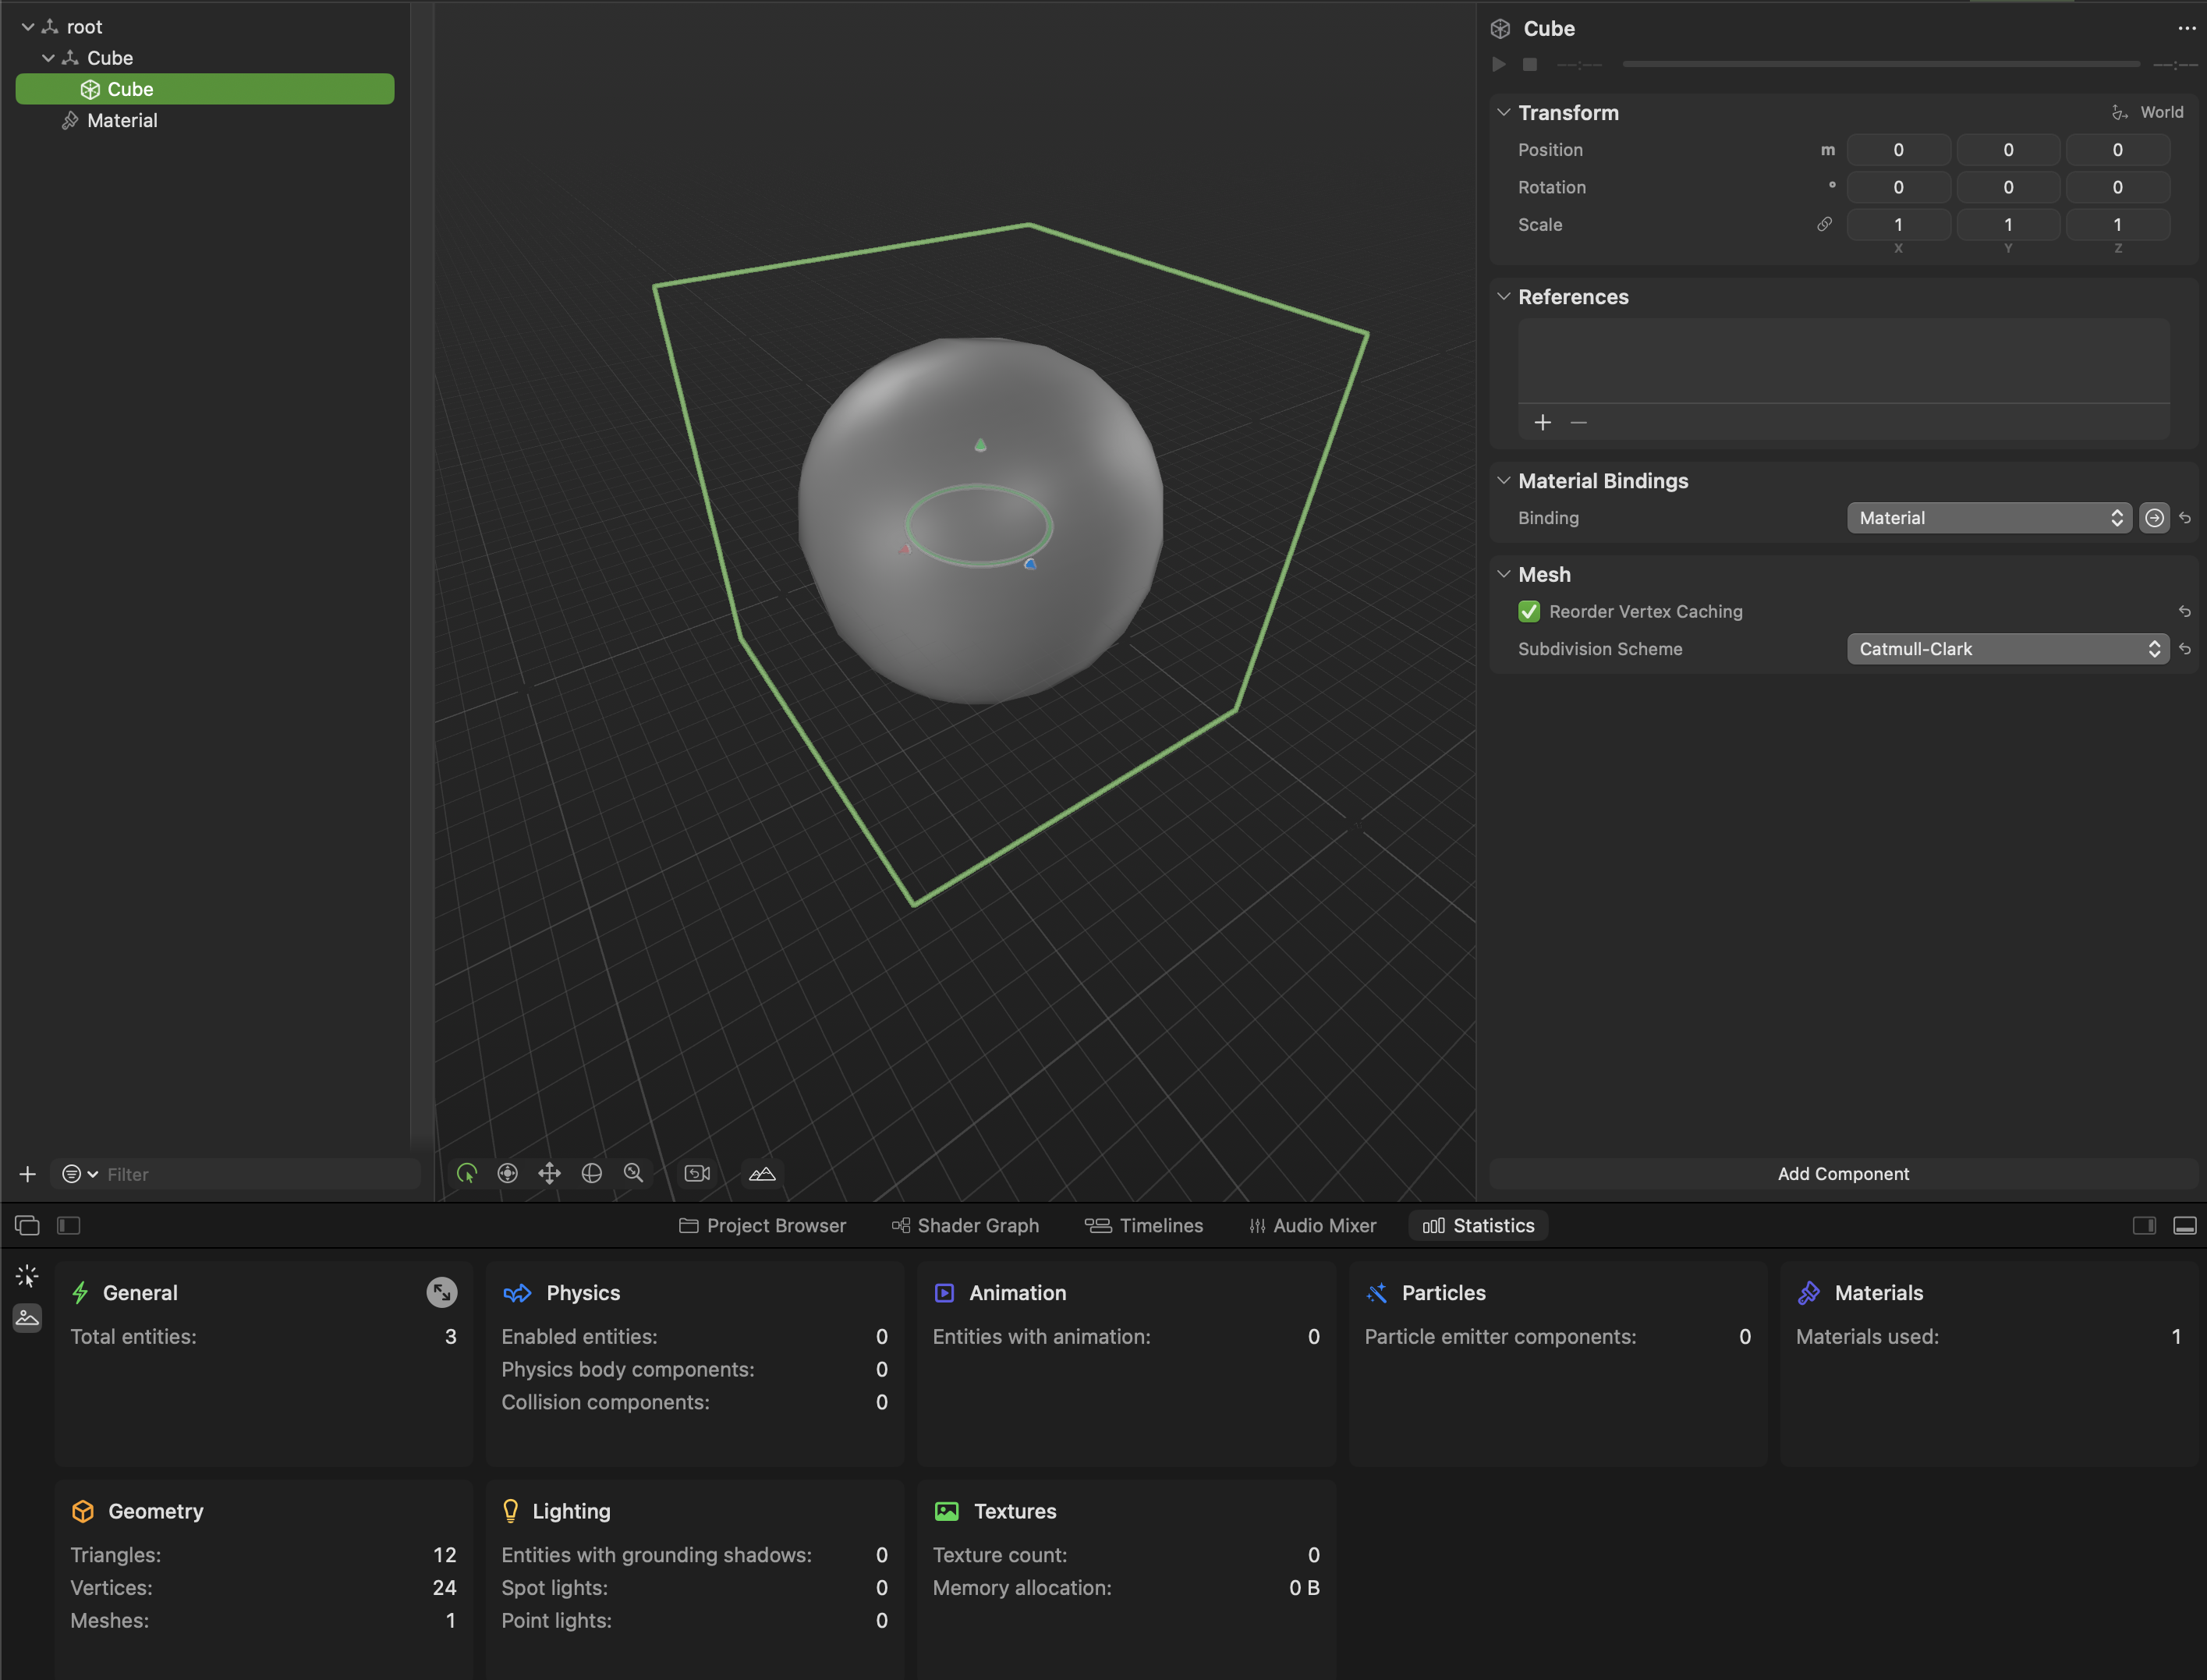Open the camera view options icon
This screenshot has width=2207, height=1680.
[x=697, y=1173]
